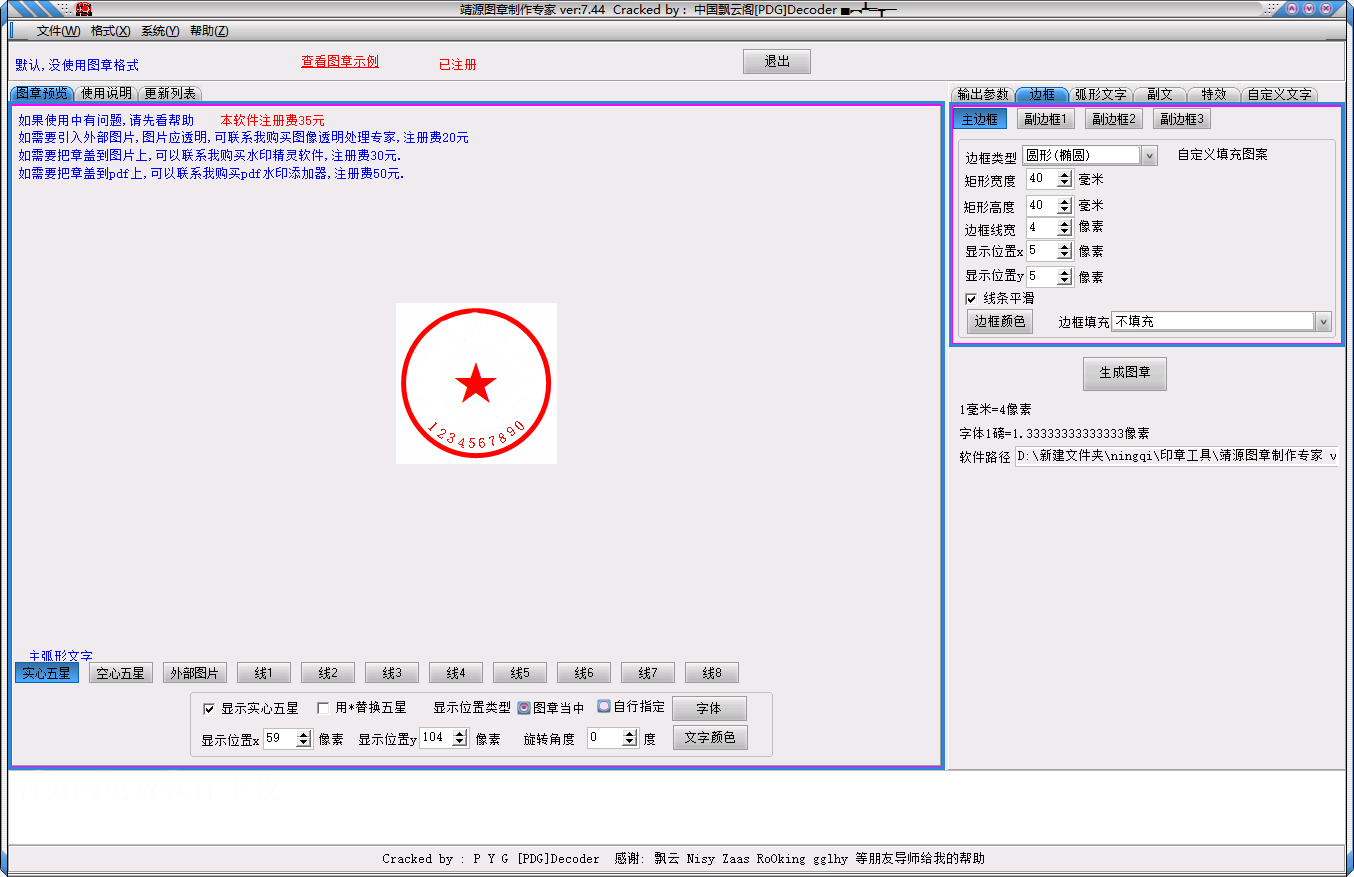Open the 帮助(Z) menu

(209, 31)
